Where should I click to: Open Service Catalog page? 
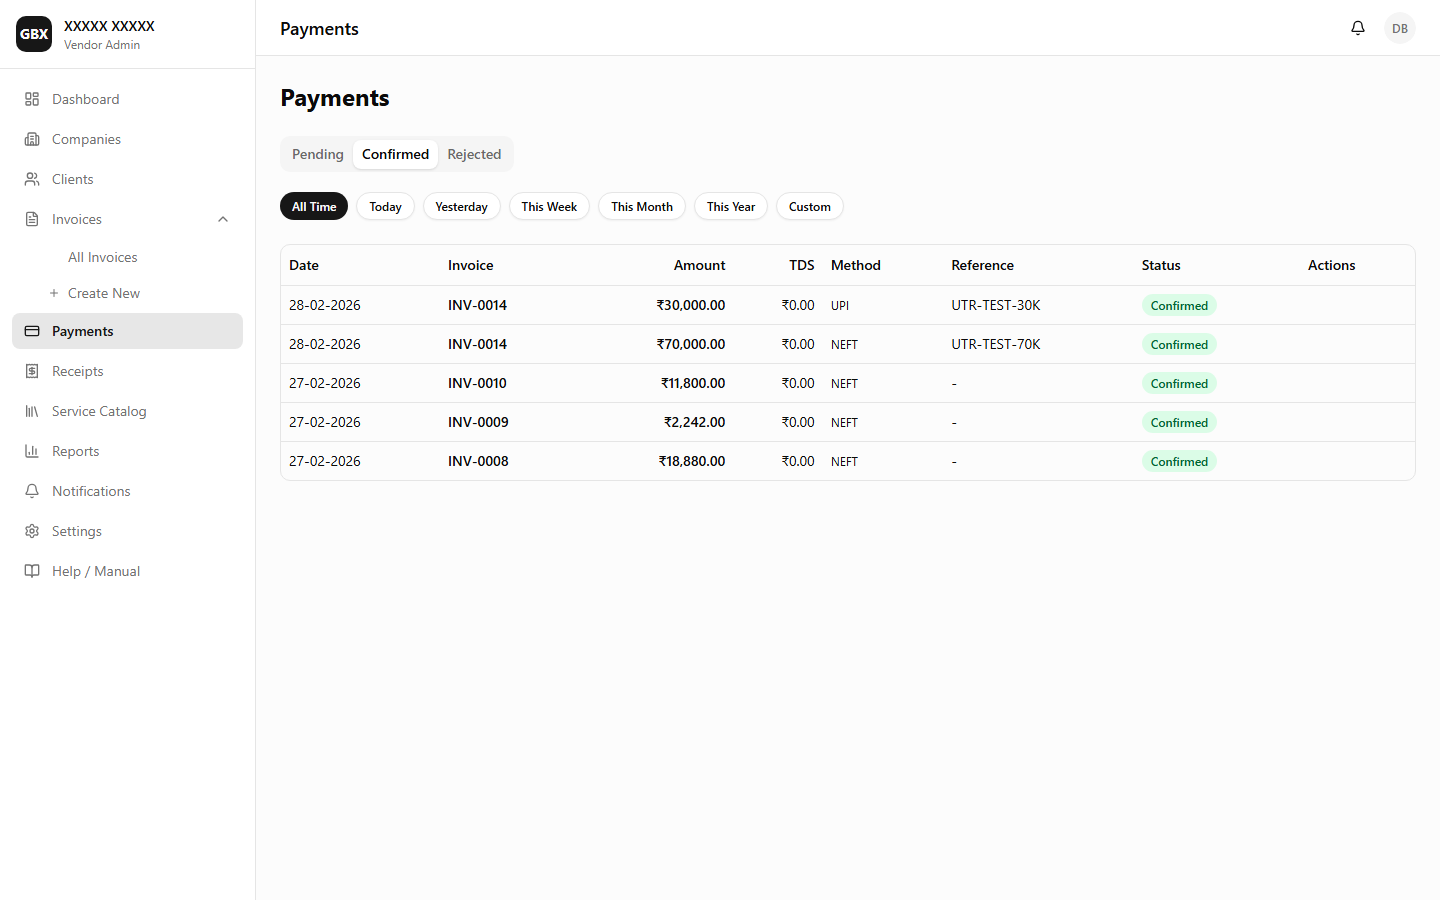tap(127, 411)
